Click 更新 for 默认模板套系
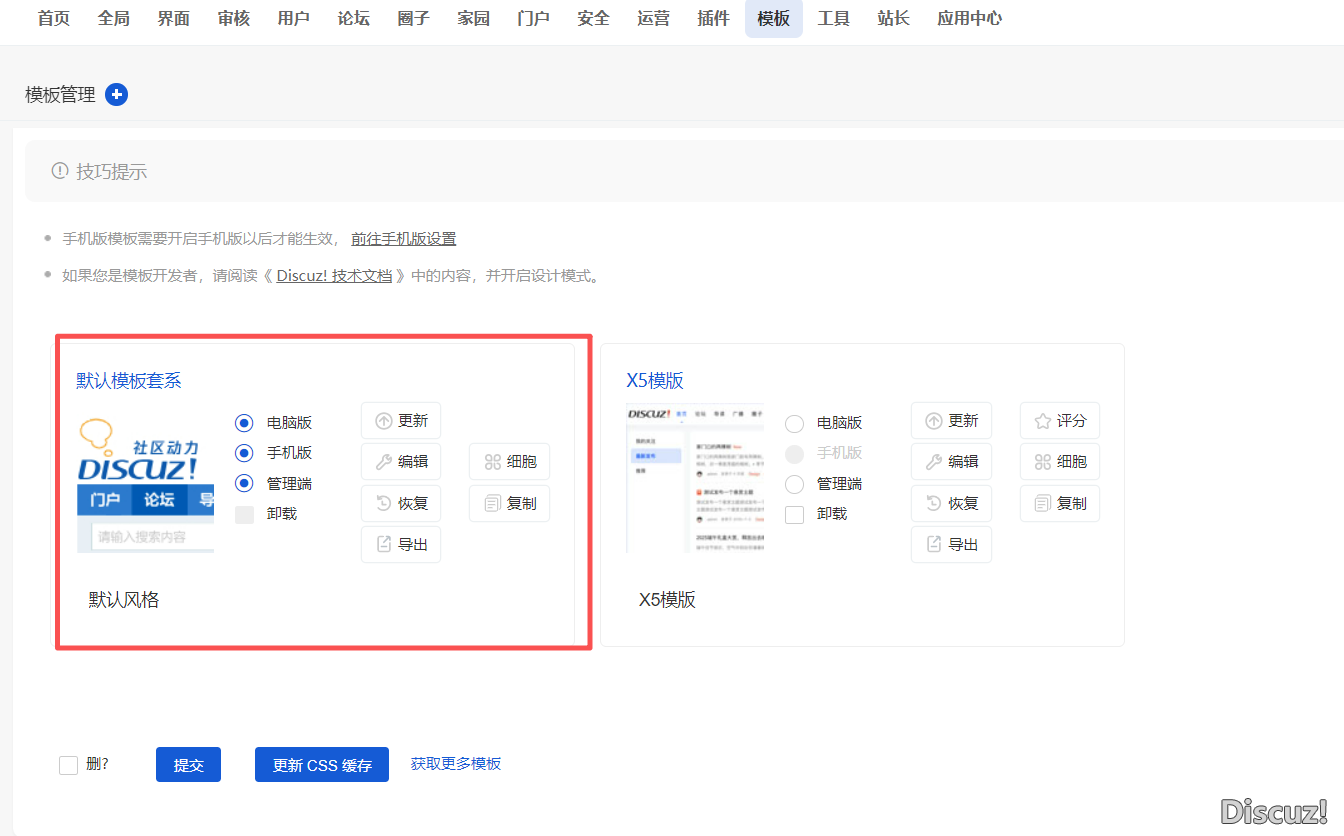 pyautogui.click(x=401, y=421)
